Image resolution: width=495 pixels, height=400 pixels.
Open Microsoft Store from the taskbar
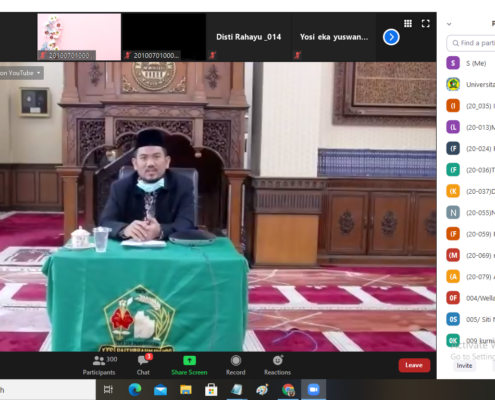pos(211,389)
